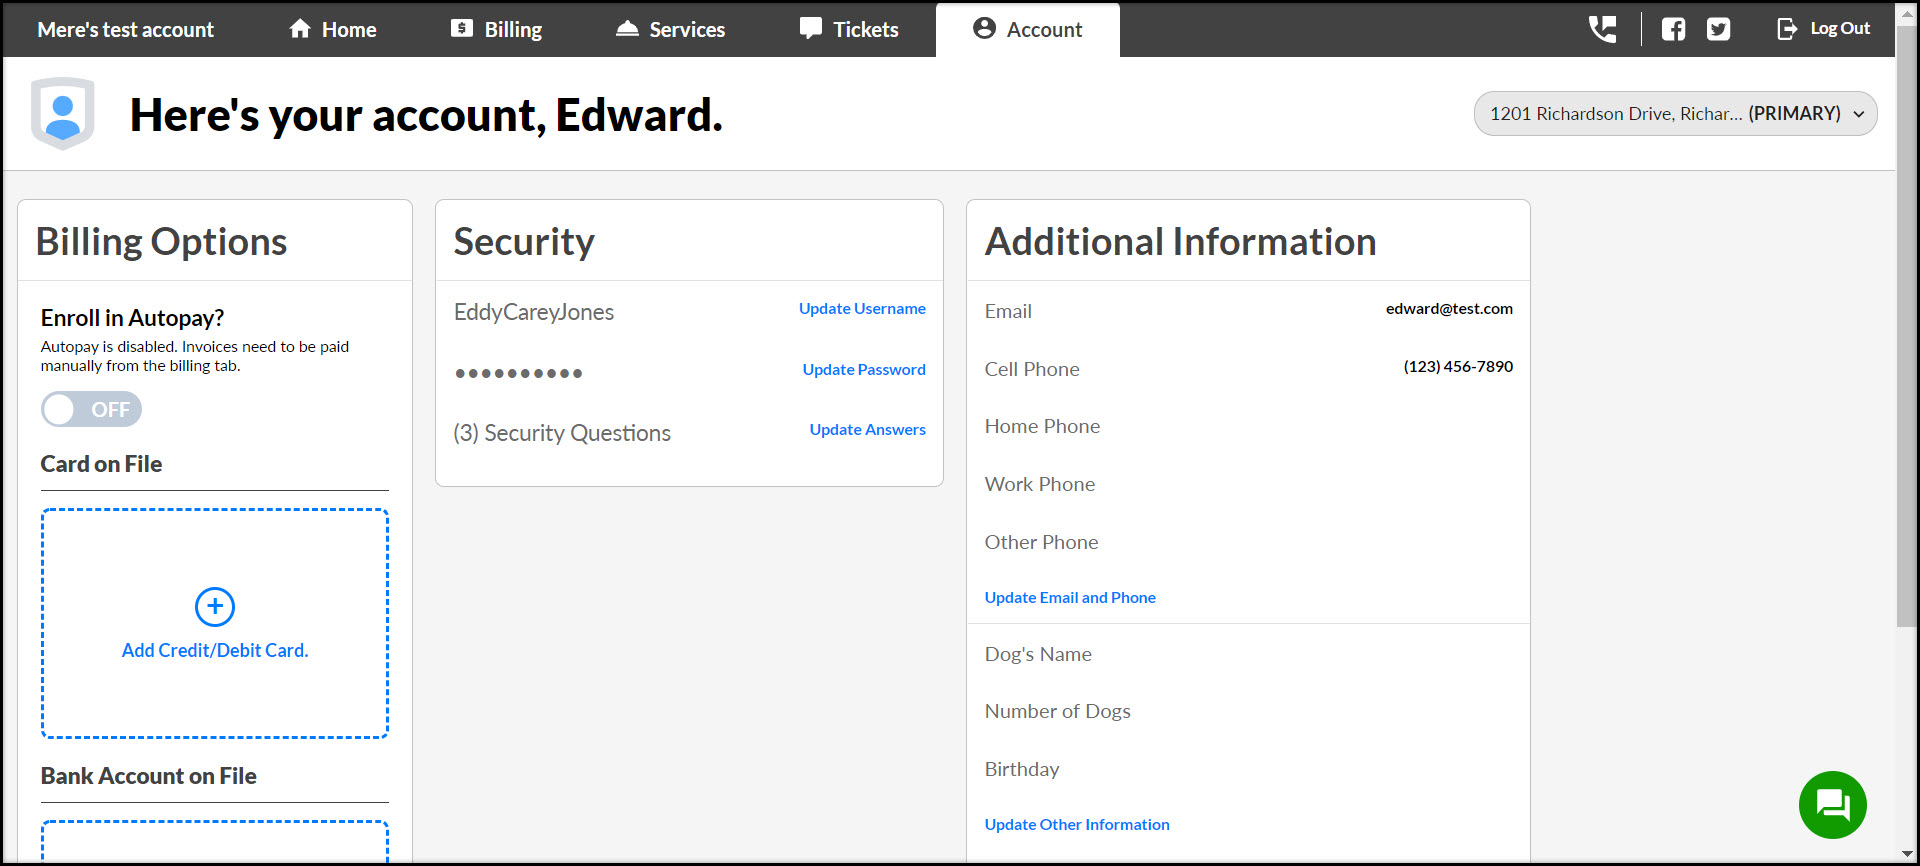Click the Work Phone label

[x=1040, y=485]
